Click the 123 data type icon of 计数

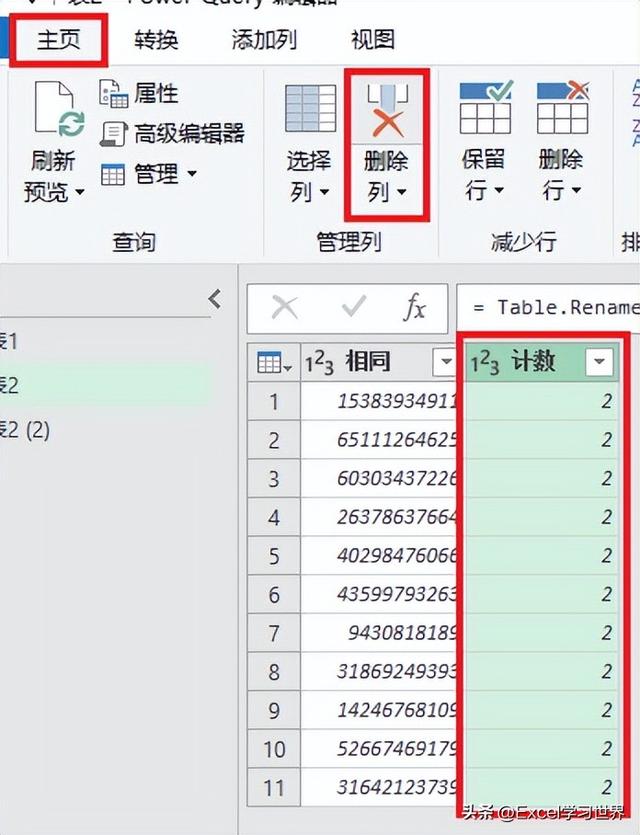pos(484,364)
